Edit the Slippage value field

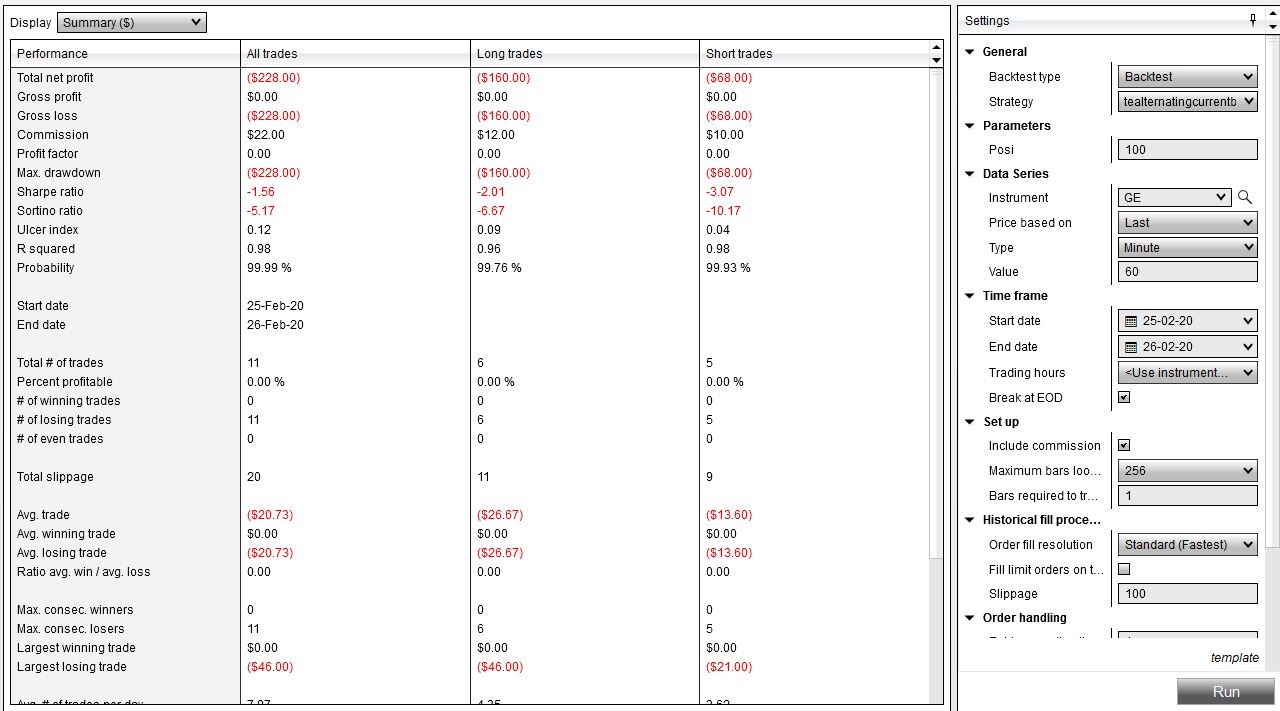(x=1187, y=593)
